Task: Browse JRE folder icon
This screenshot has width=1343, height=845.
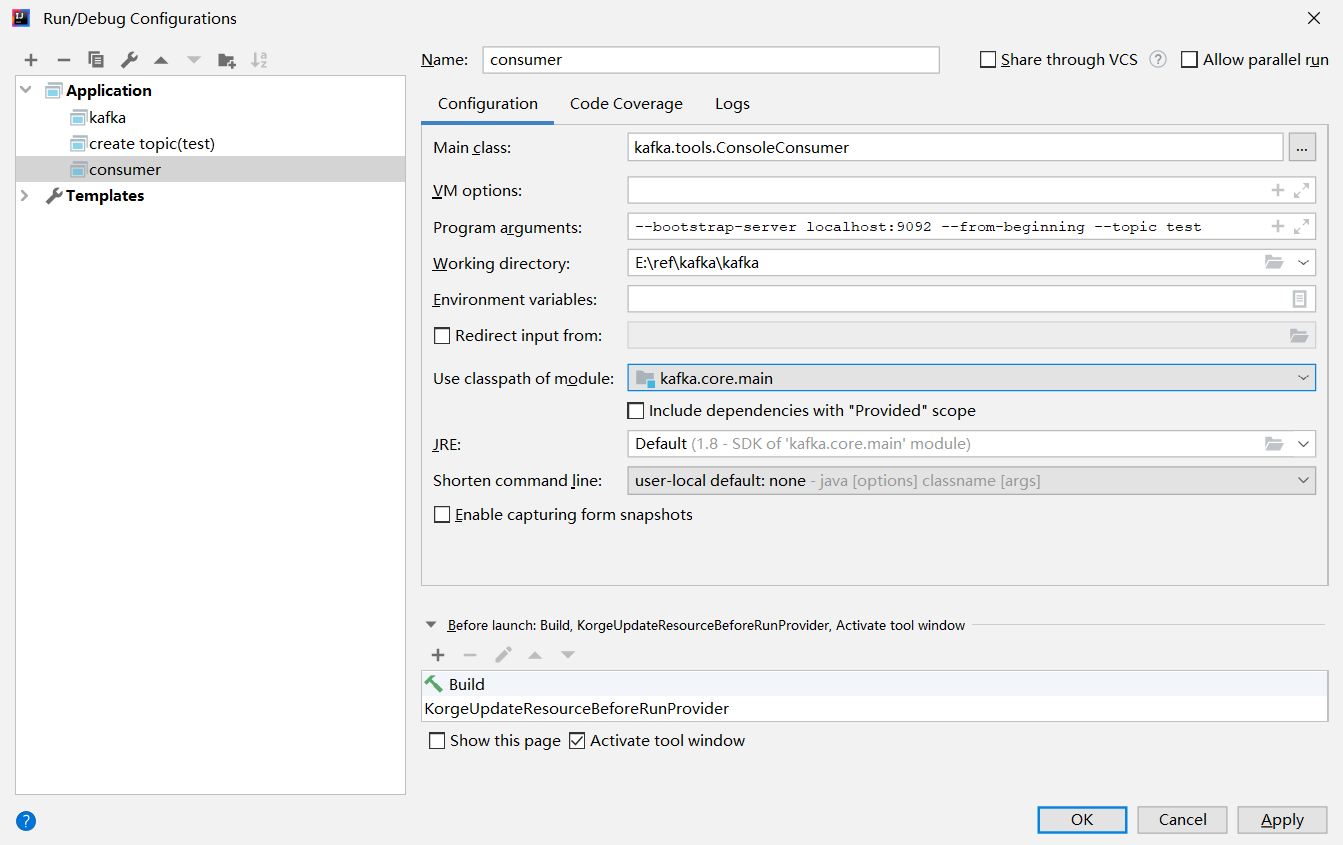Action: tap(1273, 443)
